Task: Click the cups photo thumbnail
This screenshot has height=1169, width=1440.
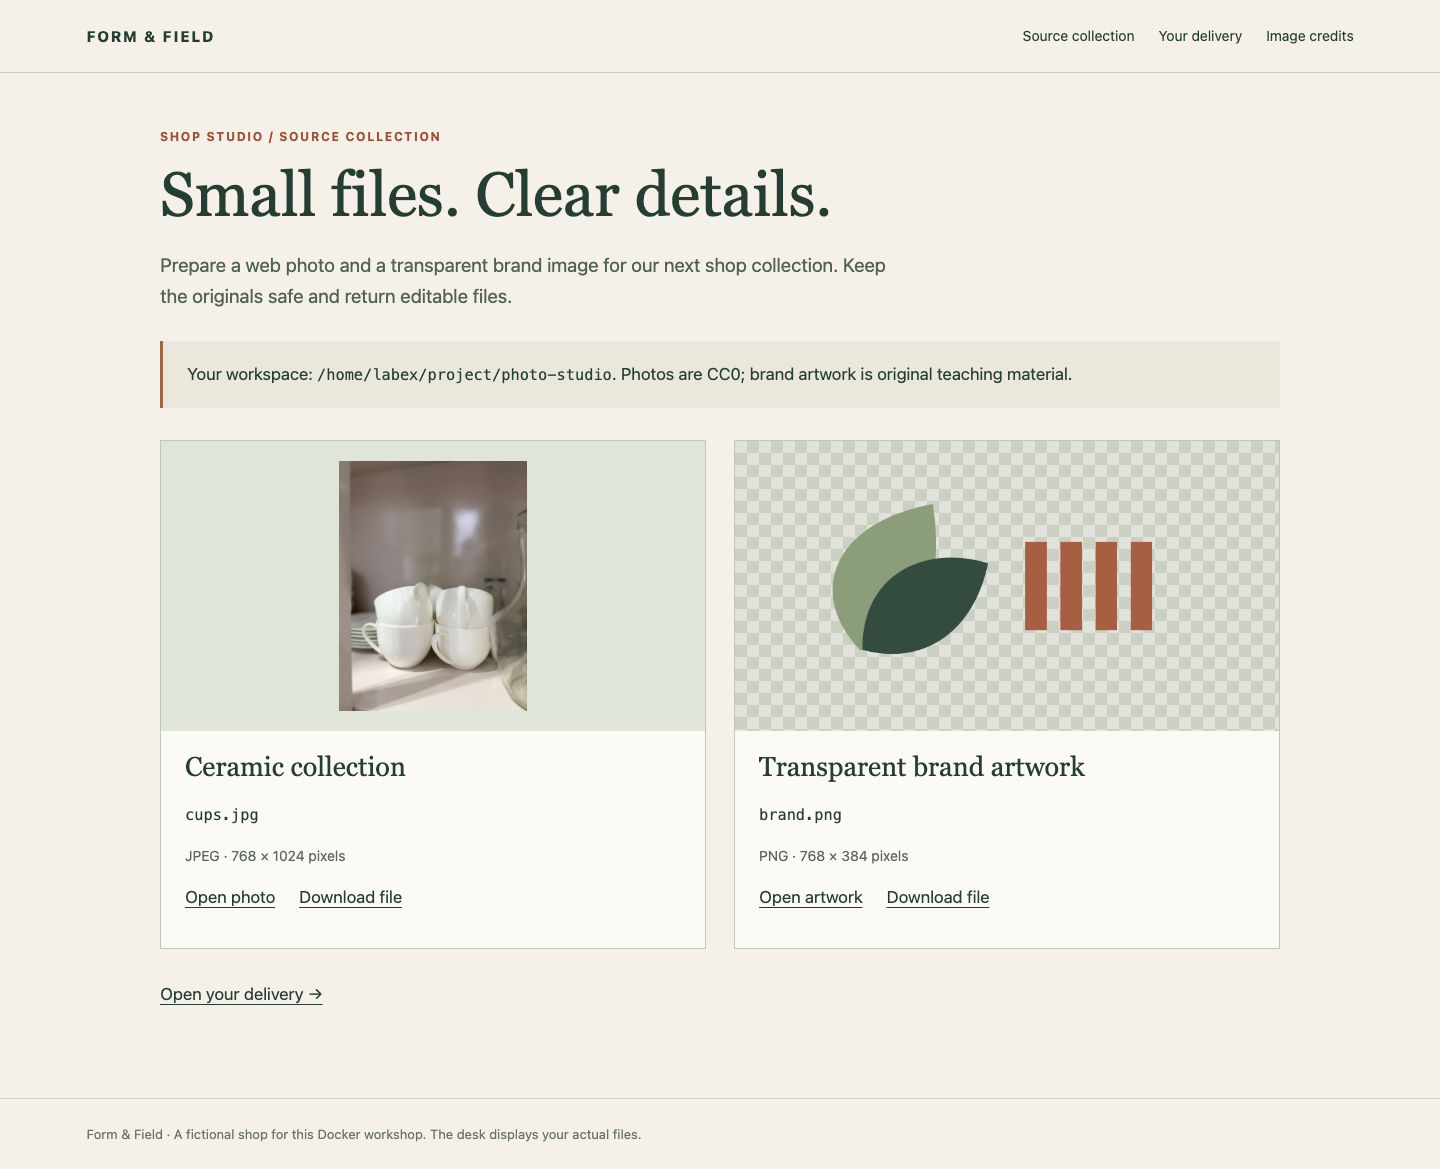Action: coord(433,586)
